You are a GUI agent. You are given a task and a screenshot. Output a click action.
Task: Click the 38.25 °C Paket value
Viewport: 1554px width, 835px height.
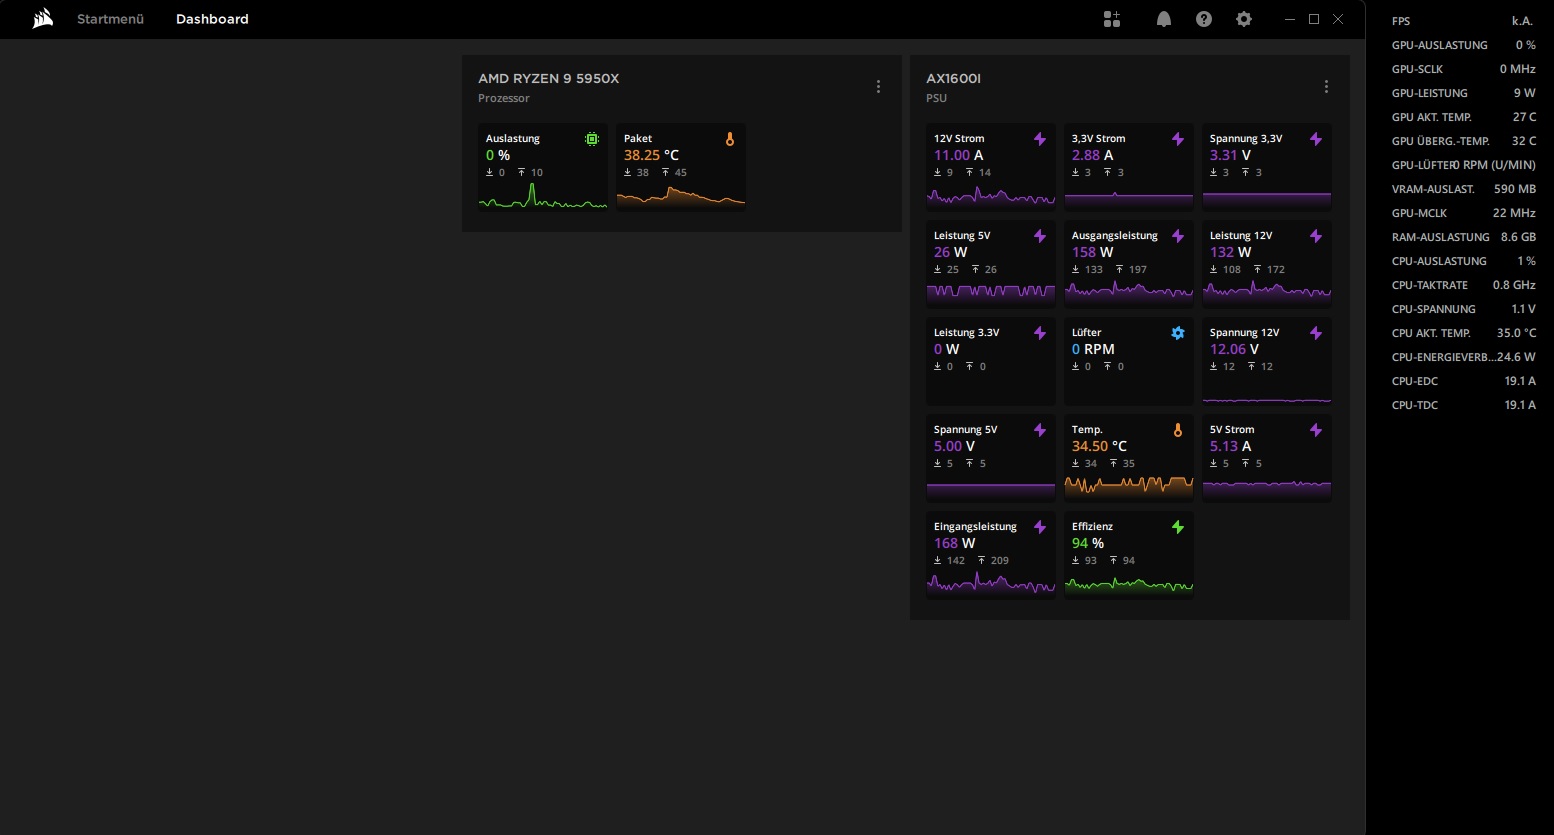tap(651, 155)
